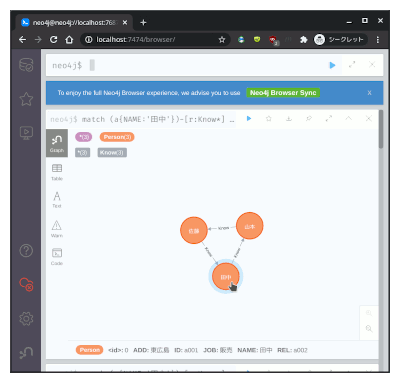This screenshot has width=400, height=383.
Task: Switch to Graph view
Action: [x=57, y=143]
